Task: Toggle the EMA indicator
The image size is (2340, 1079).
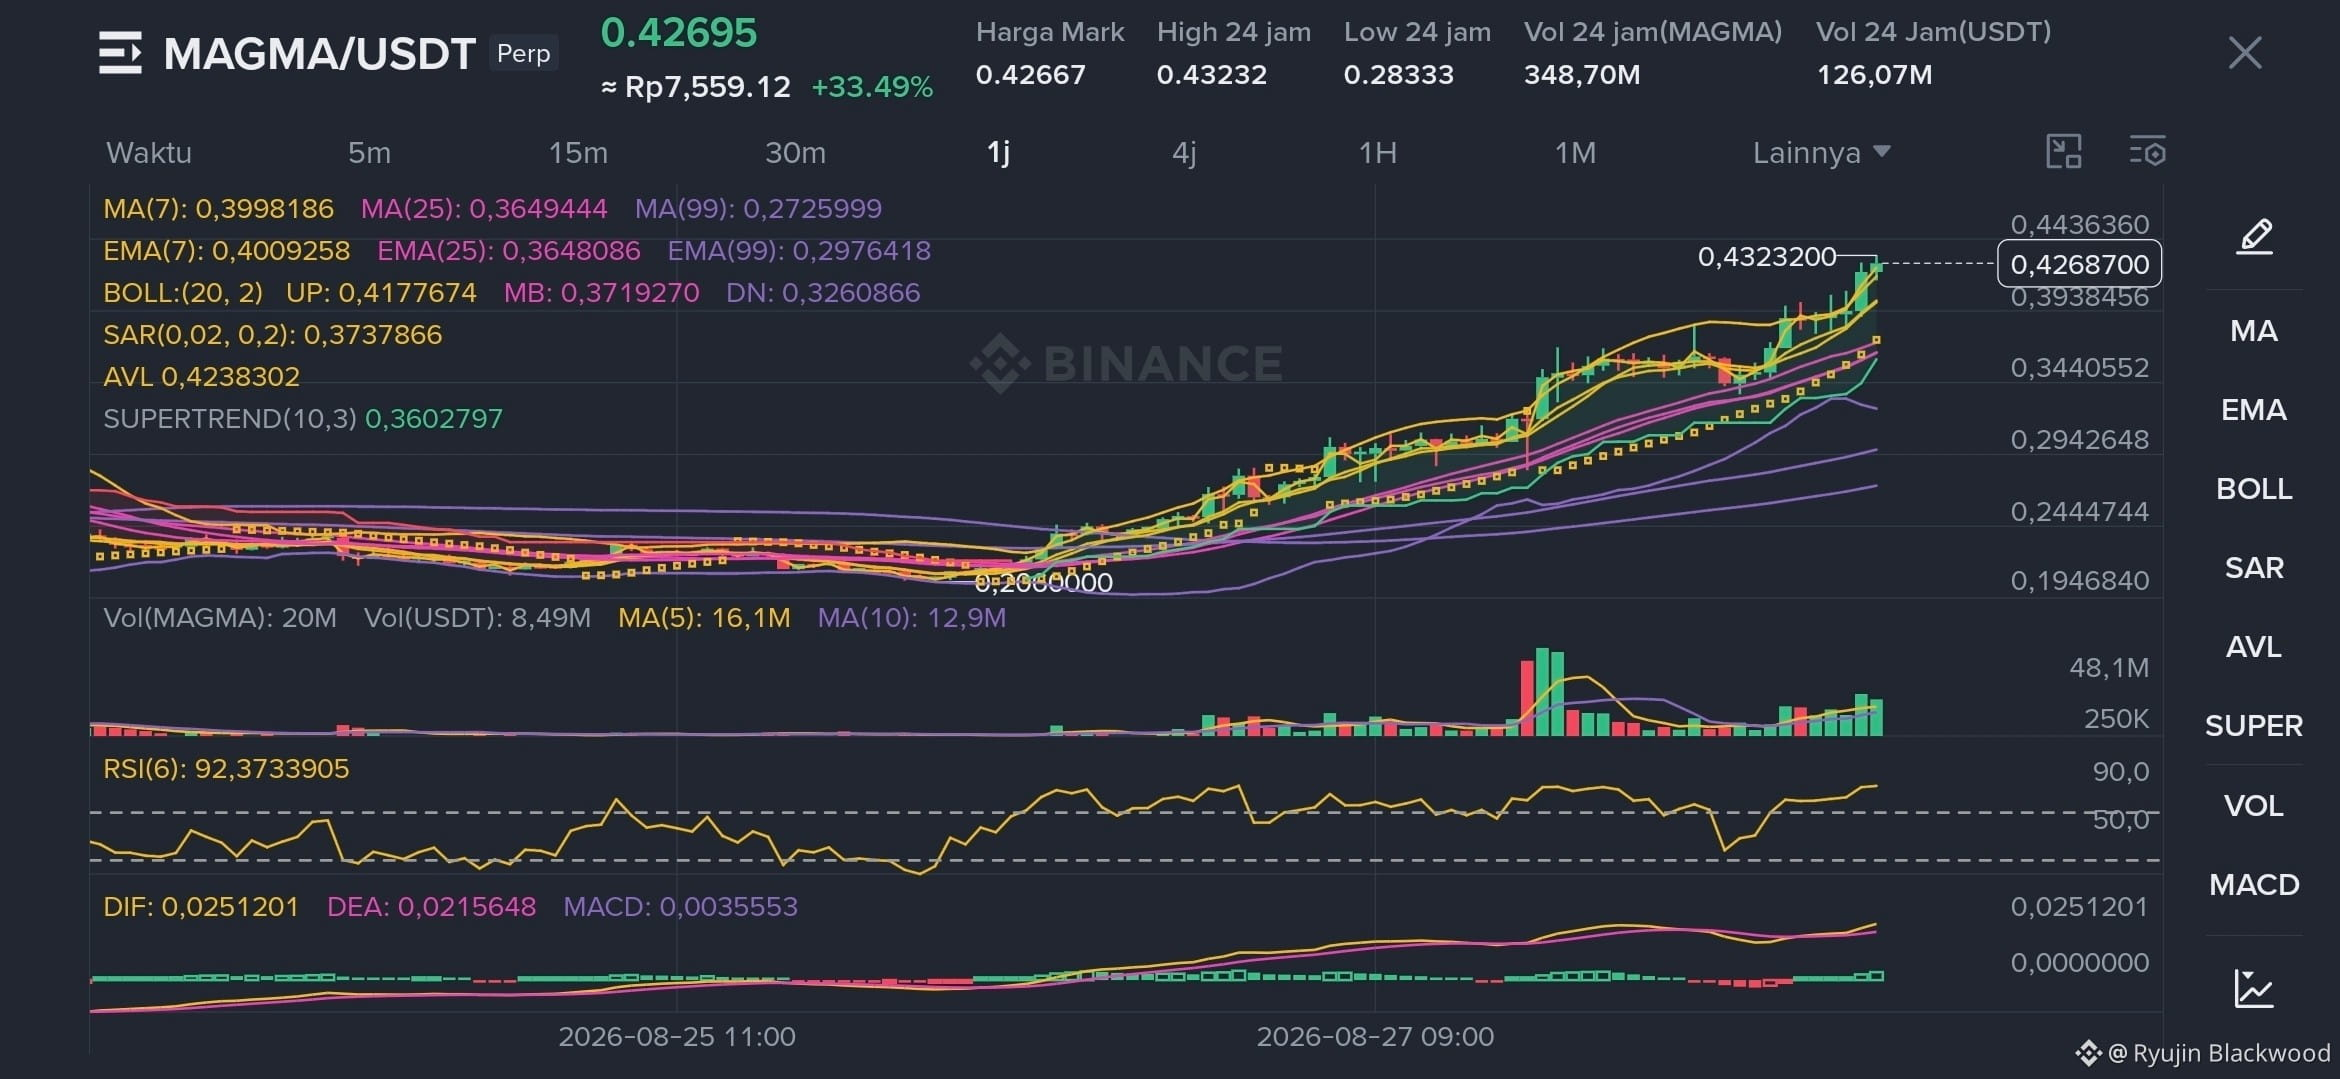Action: [2254, 410]
